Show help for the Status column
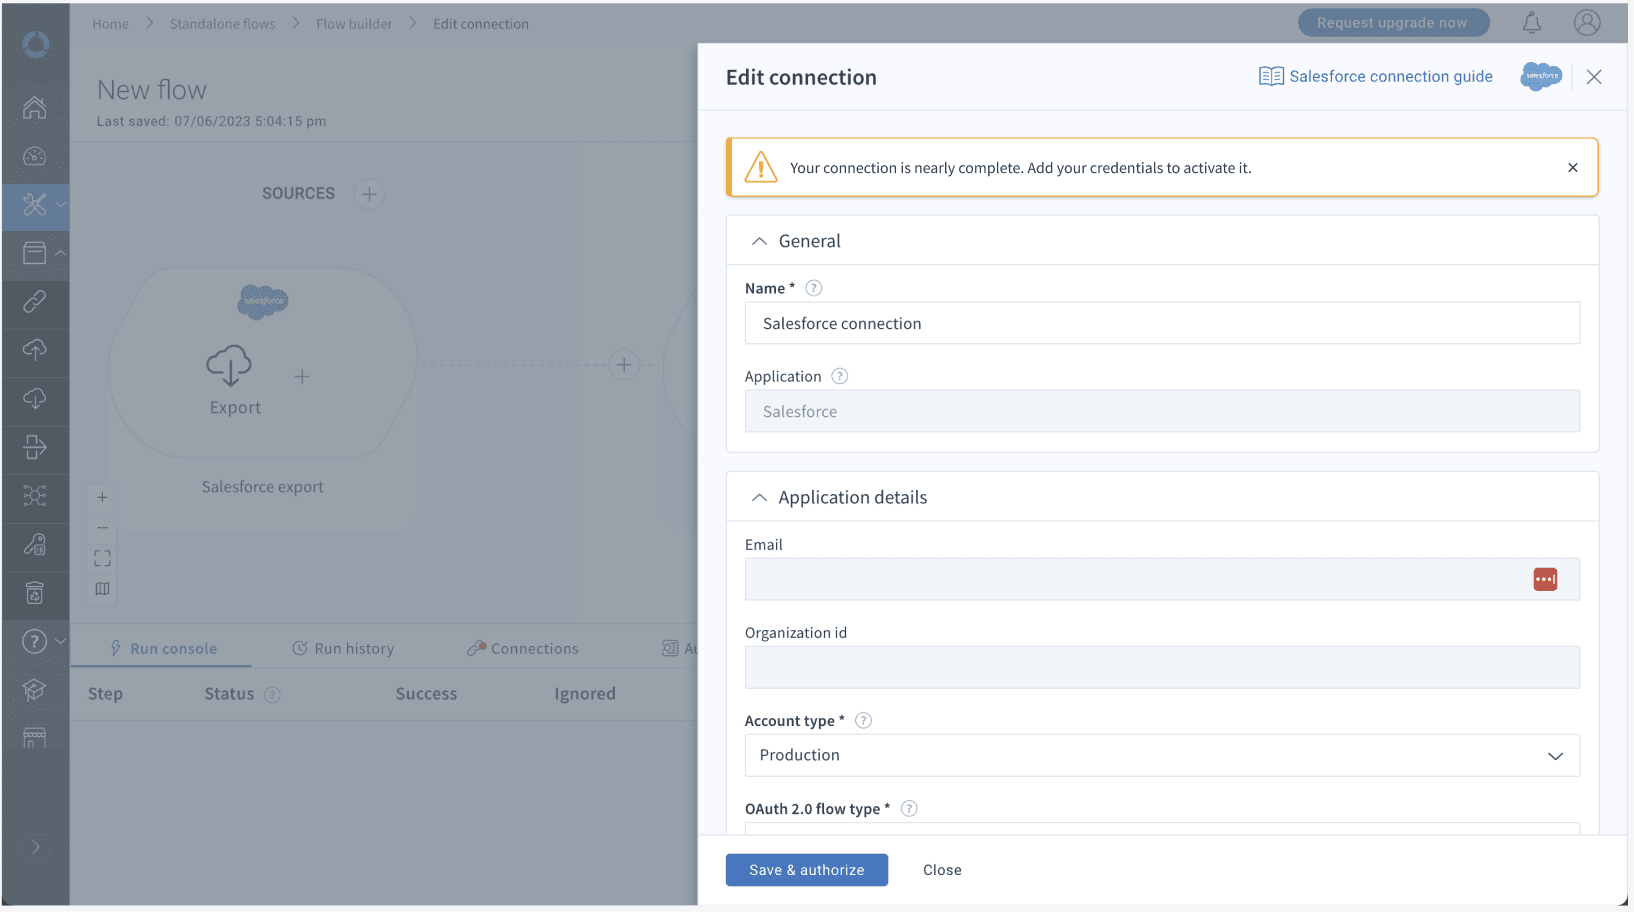This screenshot has width=1634, height=912. pos(272,694)
